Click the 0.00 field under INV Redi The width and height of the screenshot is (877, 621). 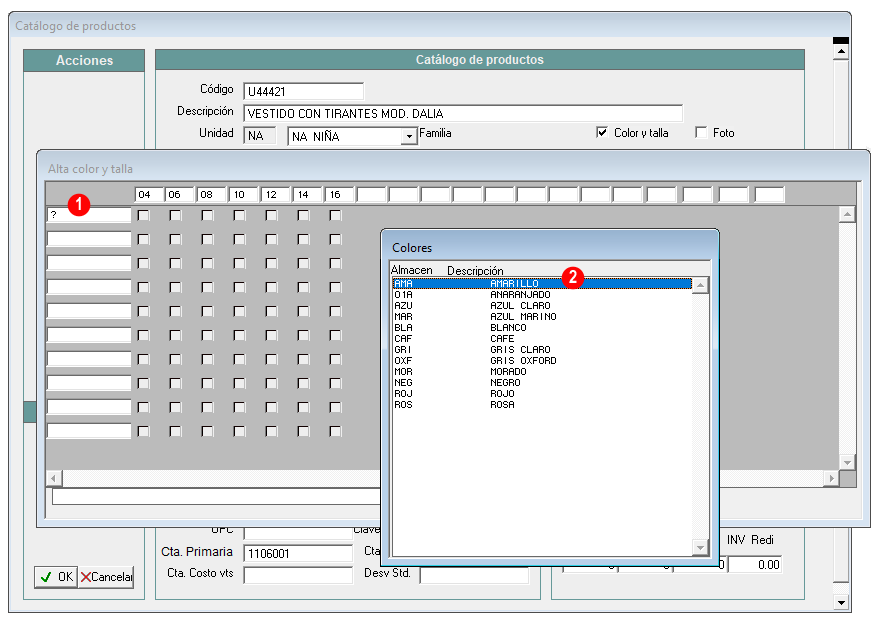755,564
